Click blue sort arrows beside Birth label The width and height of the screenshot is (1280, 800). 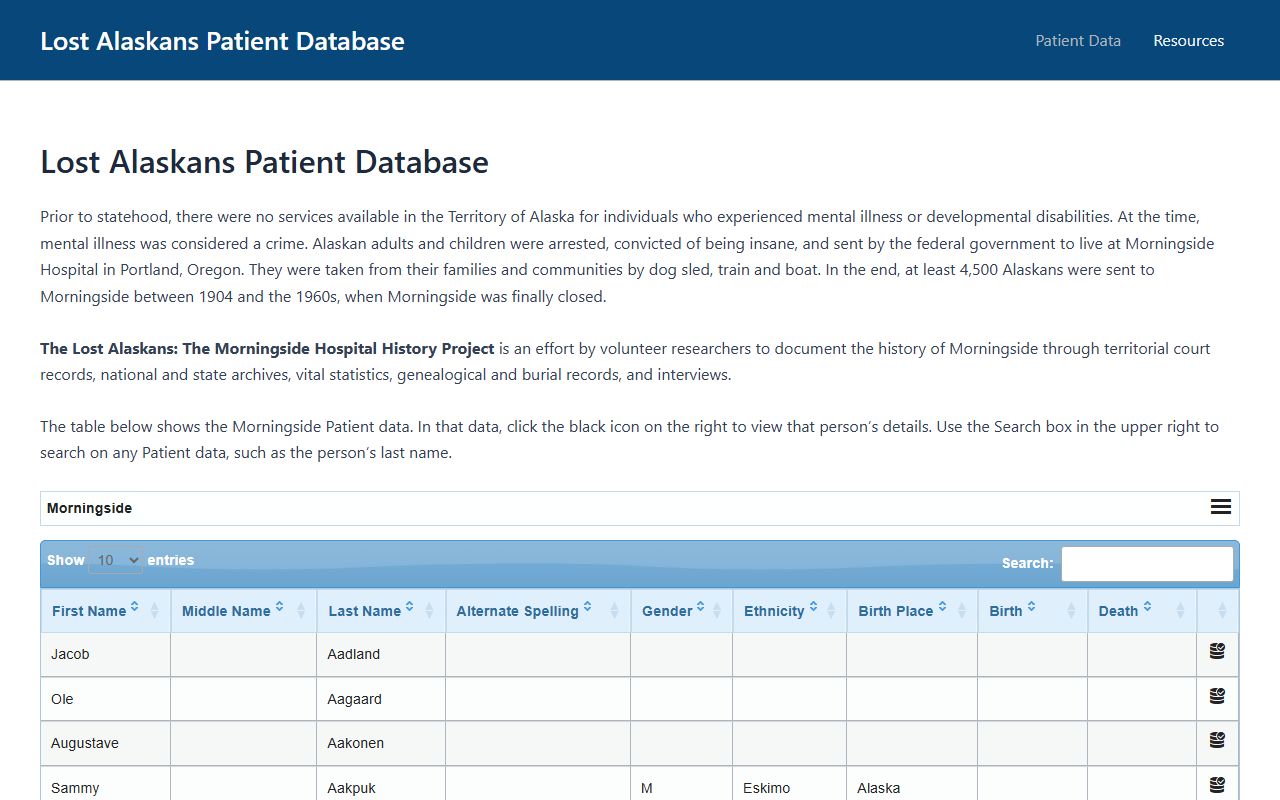point(1031,608)
